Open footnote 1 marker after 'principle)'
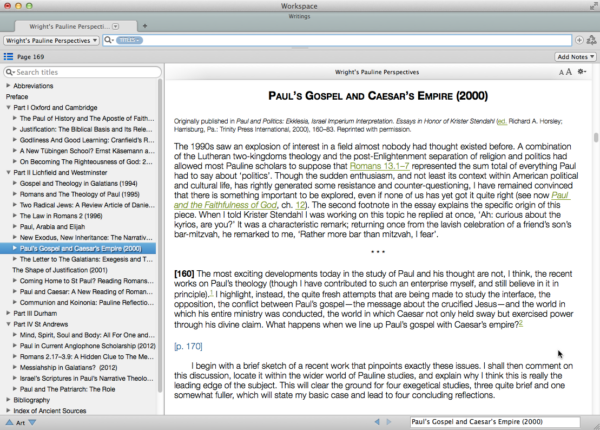Image resolution: width=600 pixels, height=430 pixels. tap(211, 293)
